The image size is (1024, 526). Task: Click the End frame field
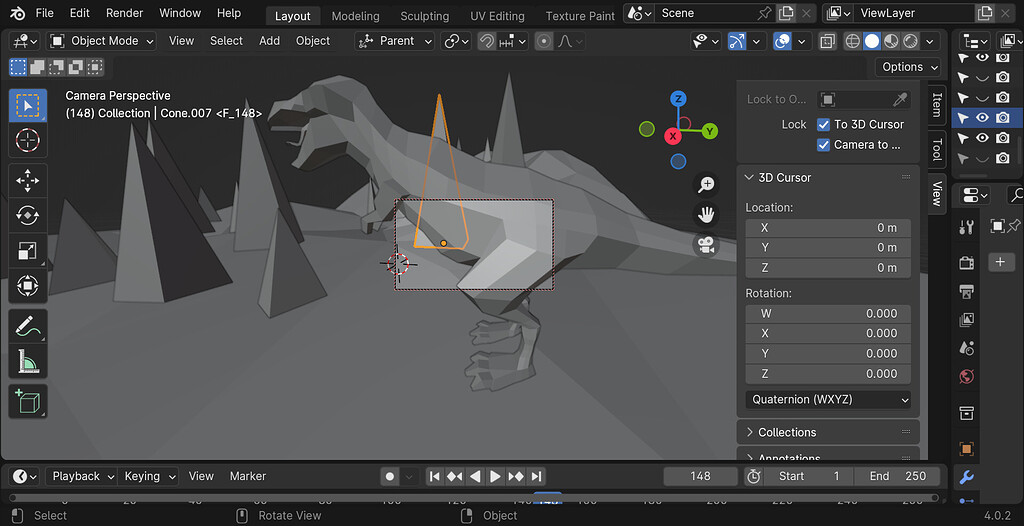tap(897, 477)
